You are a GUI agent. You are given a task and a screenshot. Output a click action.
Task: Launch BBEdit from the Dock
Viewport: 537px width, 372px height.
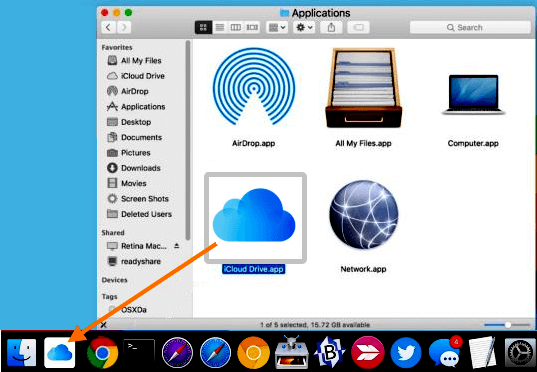tap(330, 352)
